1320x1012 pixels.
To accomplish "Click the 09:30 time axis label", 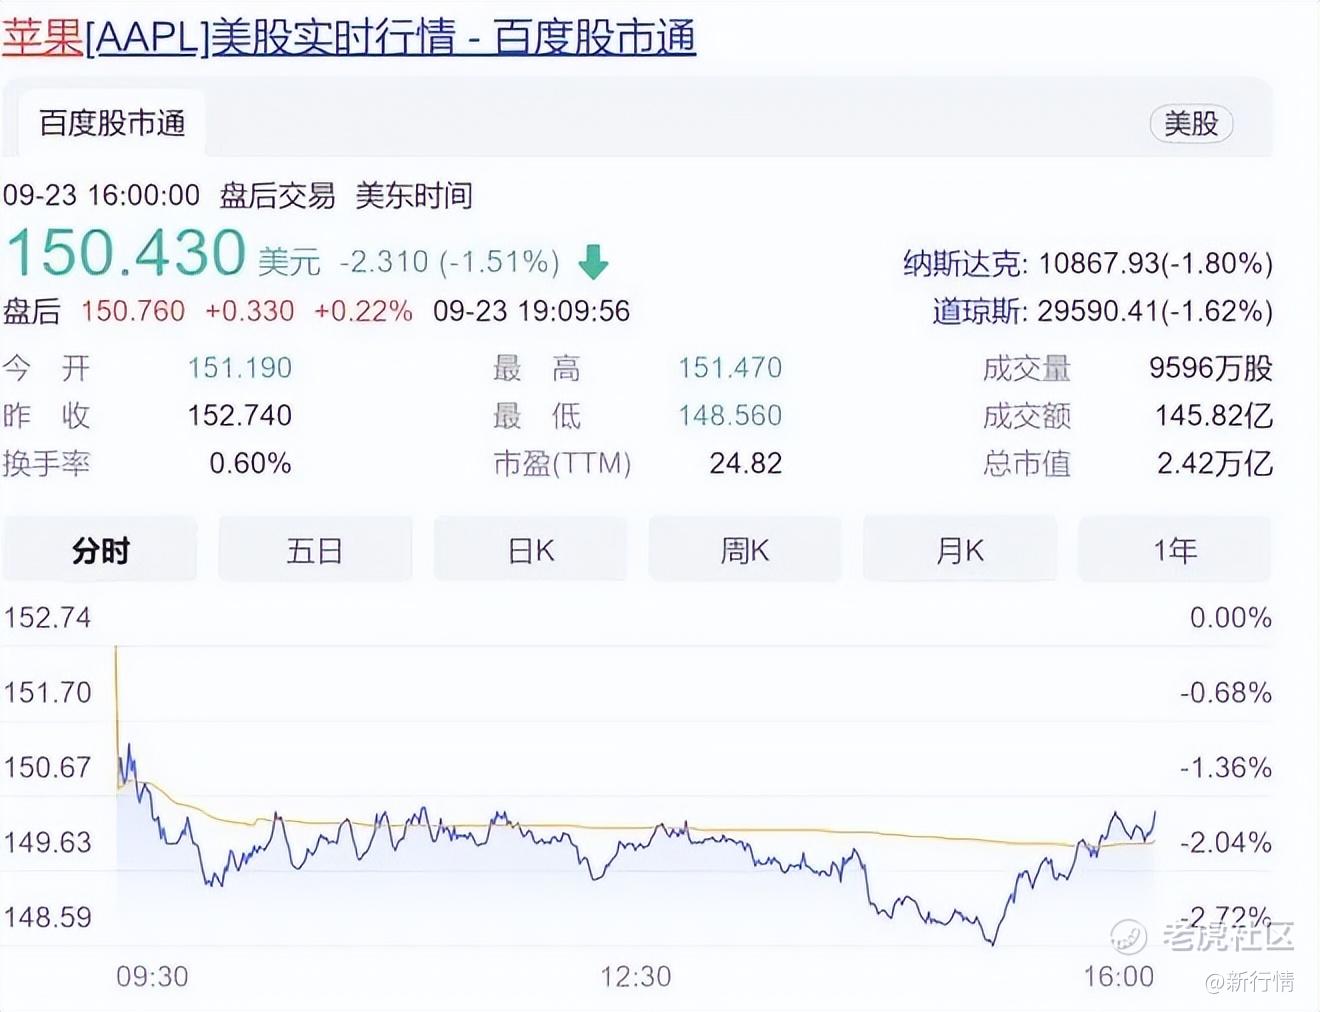I will click(152, 976).
